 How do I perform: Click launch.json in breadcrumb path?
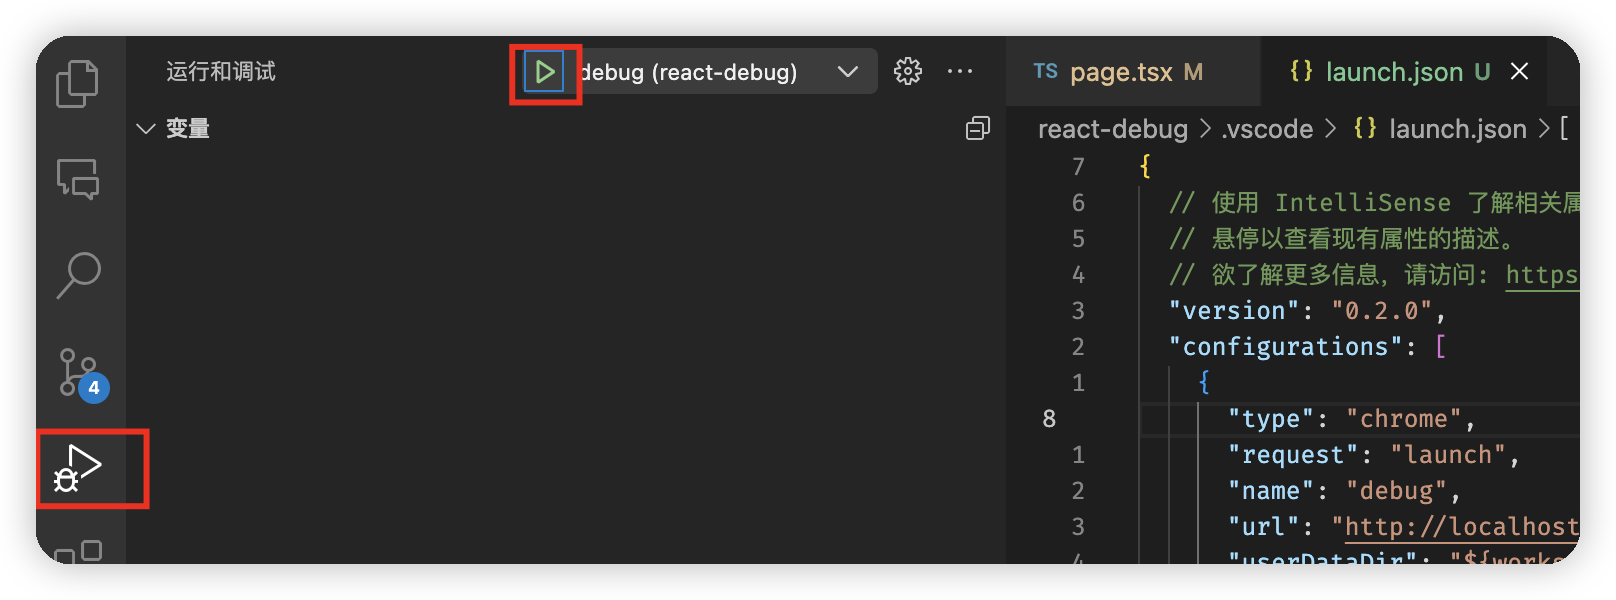click(x=1457, y=129)
